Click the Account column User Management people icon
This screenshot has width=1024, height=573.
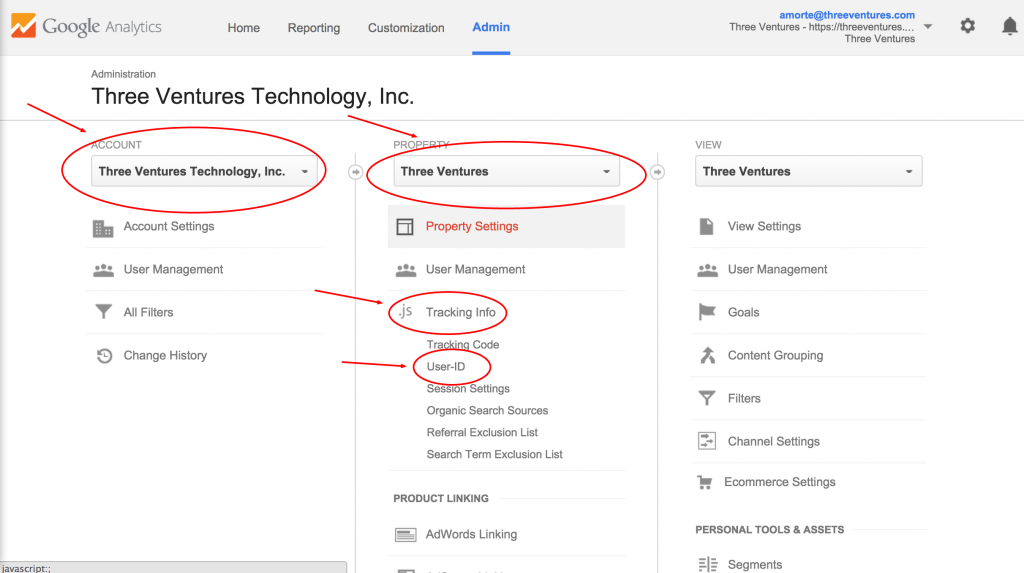pos(103,270)
